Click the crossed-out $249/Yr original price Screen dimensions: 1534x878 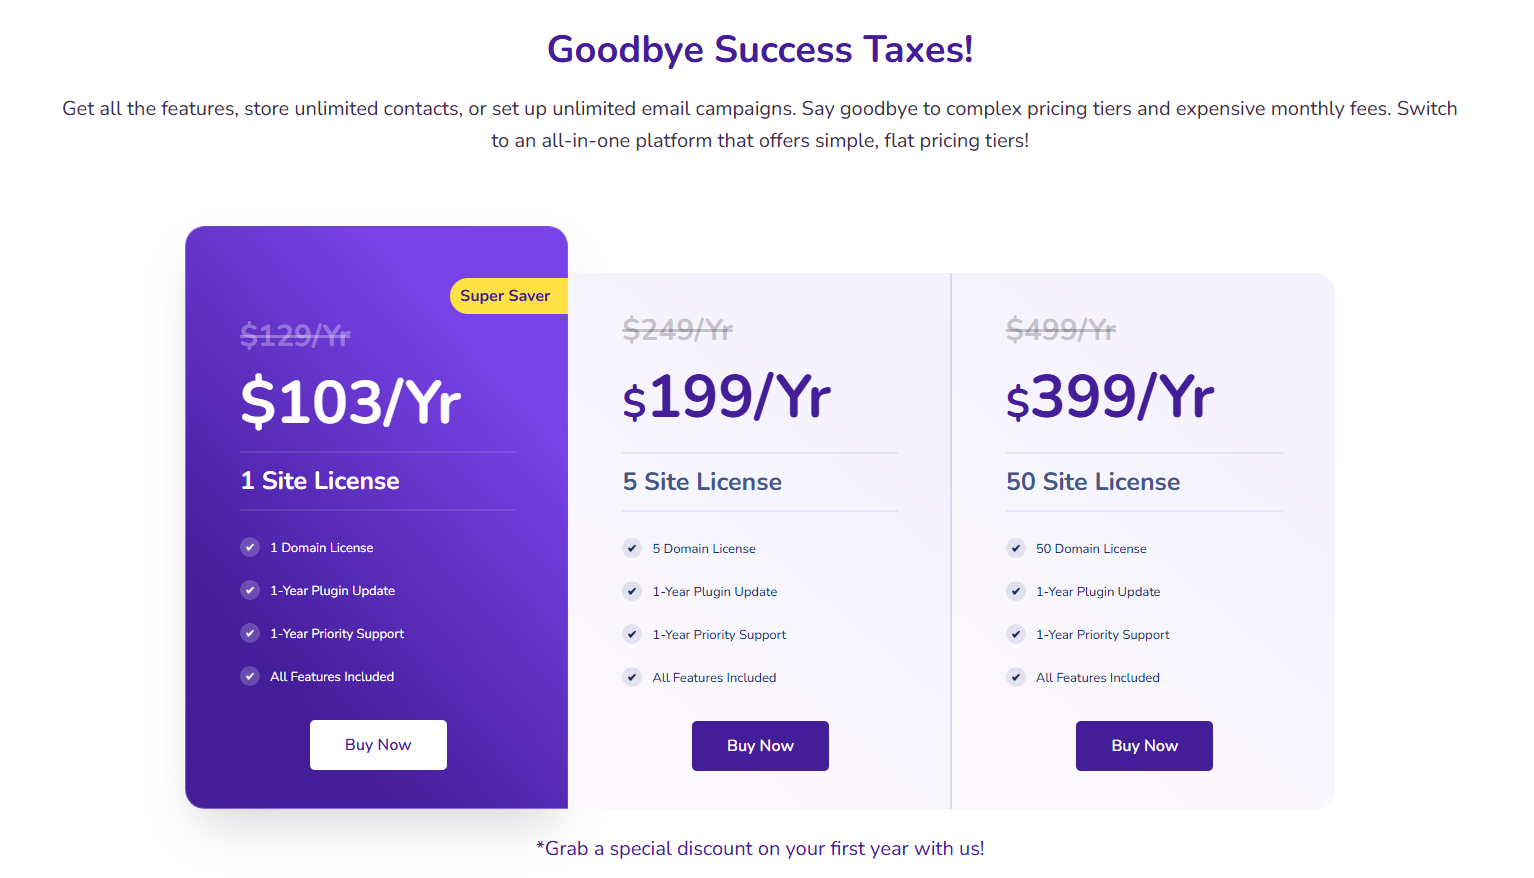pos(677,329)
